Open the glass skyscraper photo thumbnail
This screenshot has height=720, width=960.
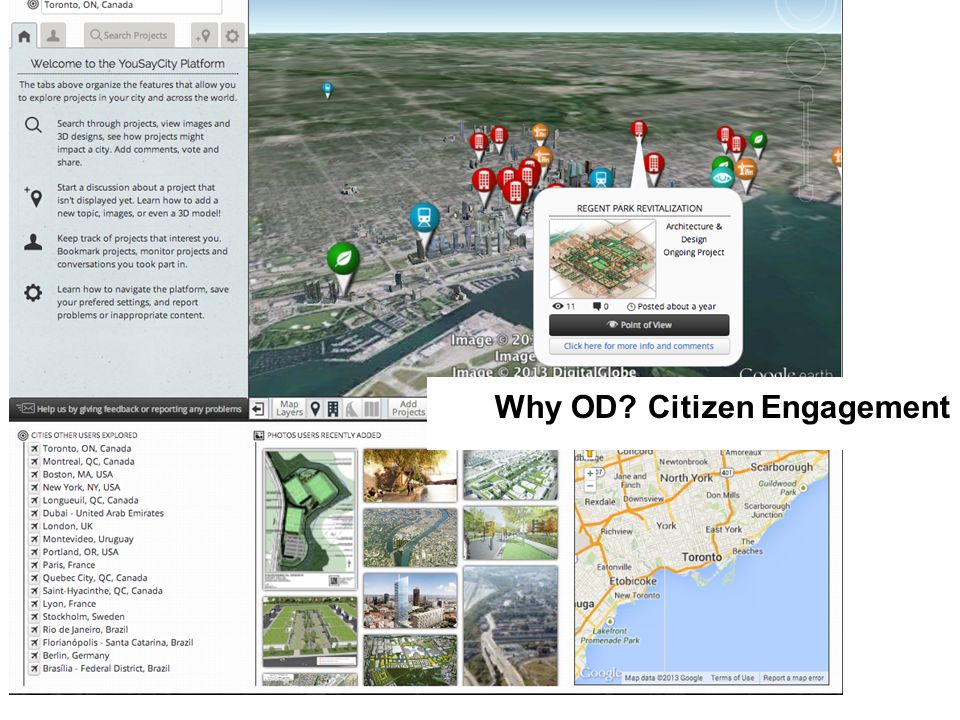(410, 602)
